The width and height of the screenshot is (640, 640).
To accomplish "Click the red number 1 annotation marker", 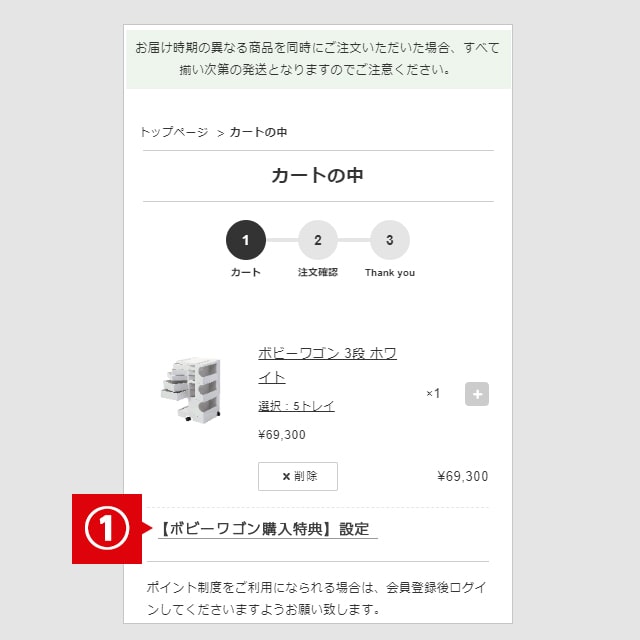I will point(107,529).
